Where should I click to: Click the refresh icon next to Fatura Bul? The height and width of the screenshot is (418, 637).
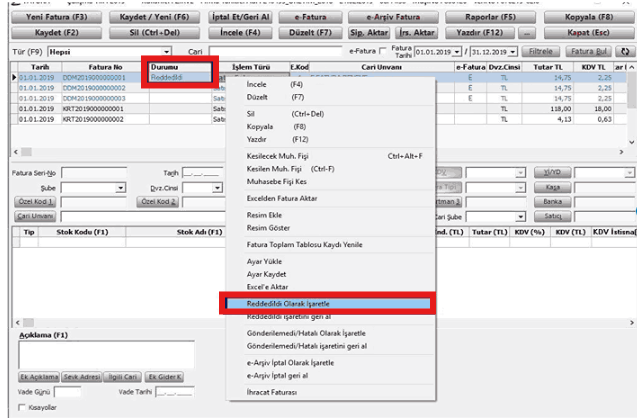click(x=625, y=52)
